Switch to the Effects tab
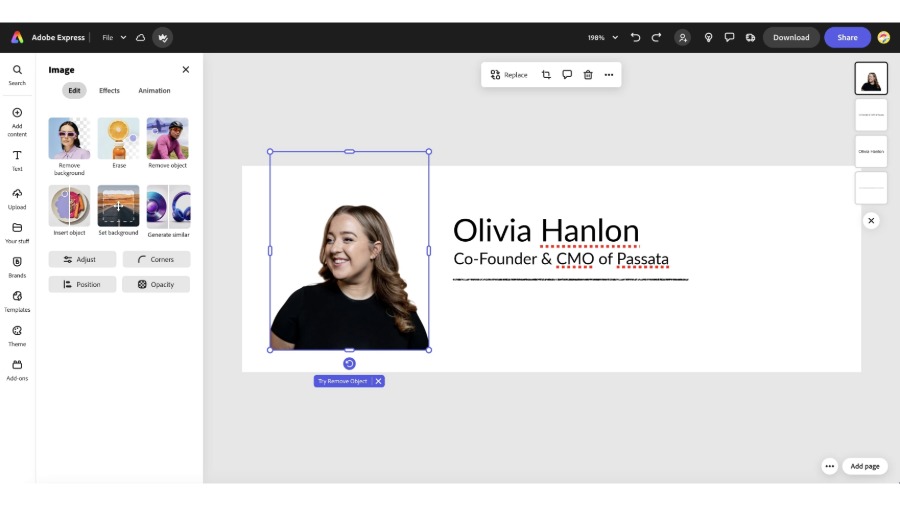Image resolution: width=900 pixels, height=506 pixels. pyautogui.click(x=109, y=91)
